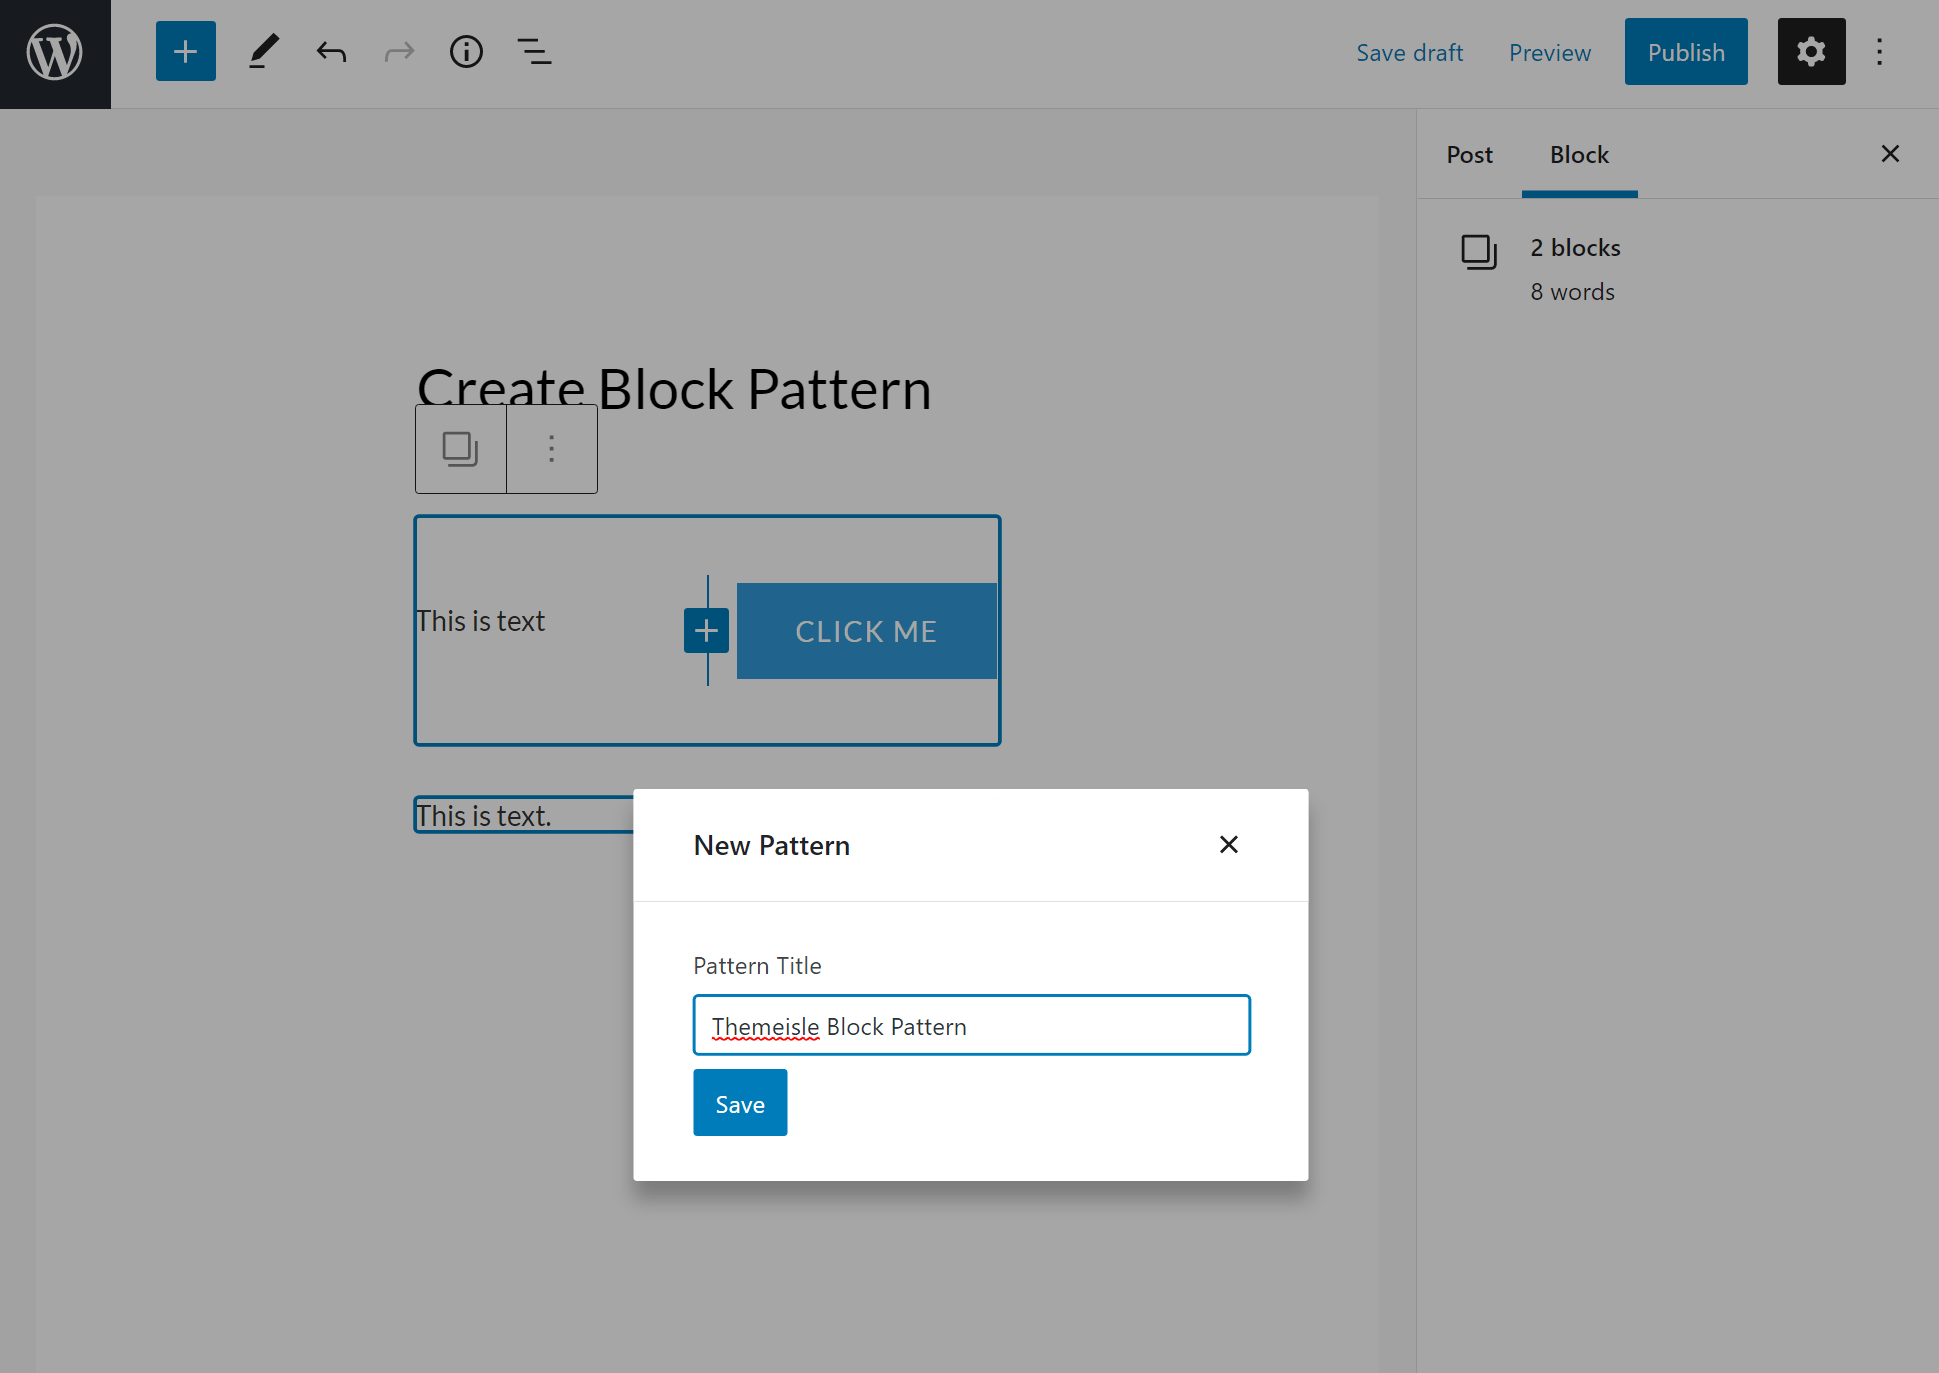Switch to the Block tab
Viewport: 1939px width, 1373px height.
[x=1578, y=153]
